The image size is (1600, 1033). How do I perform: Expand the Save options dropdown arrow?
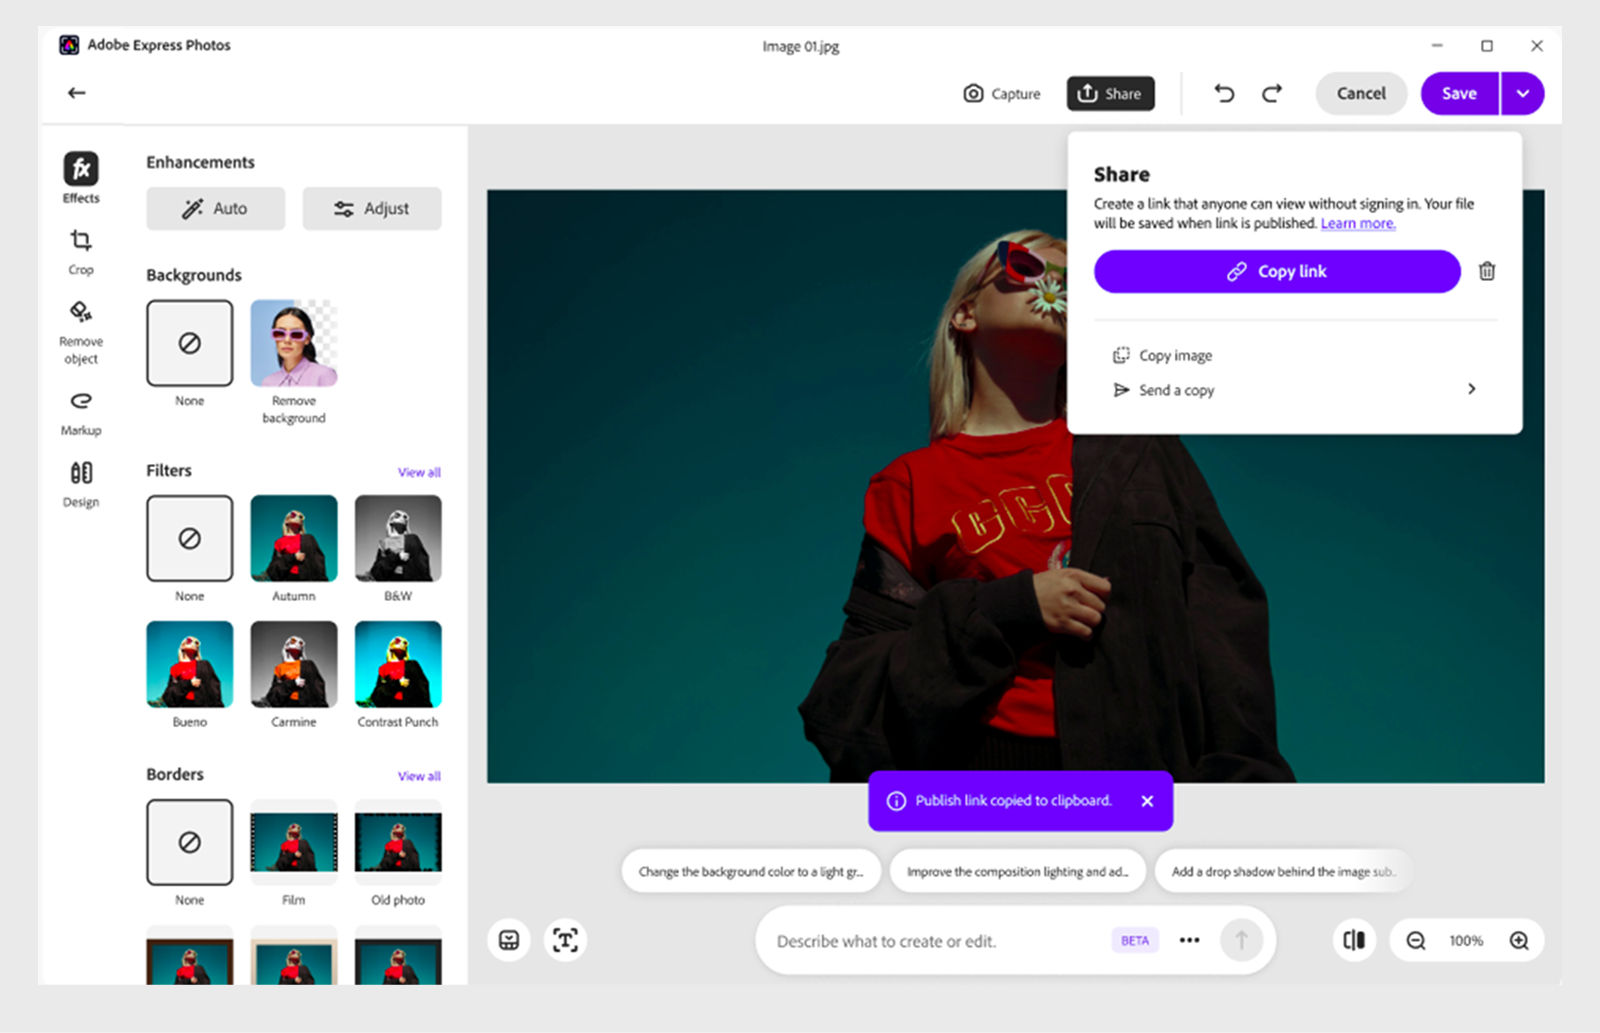pyautogui.click(x=1522, y=93)
